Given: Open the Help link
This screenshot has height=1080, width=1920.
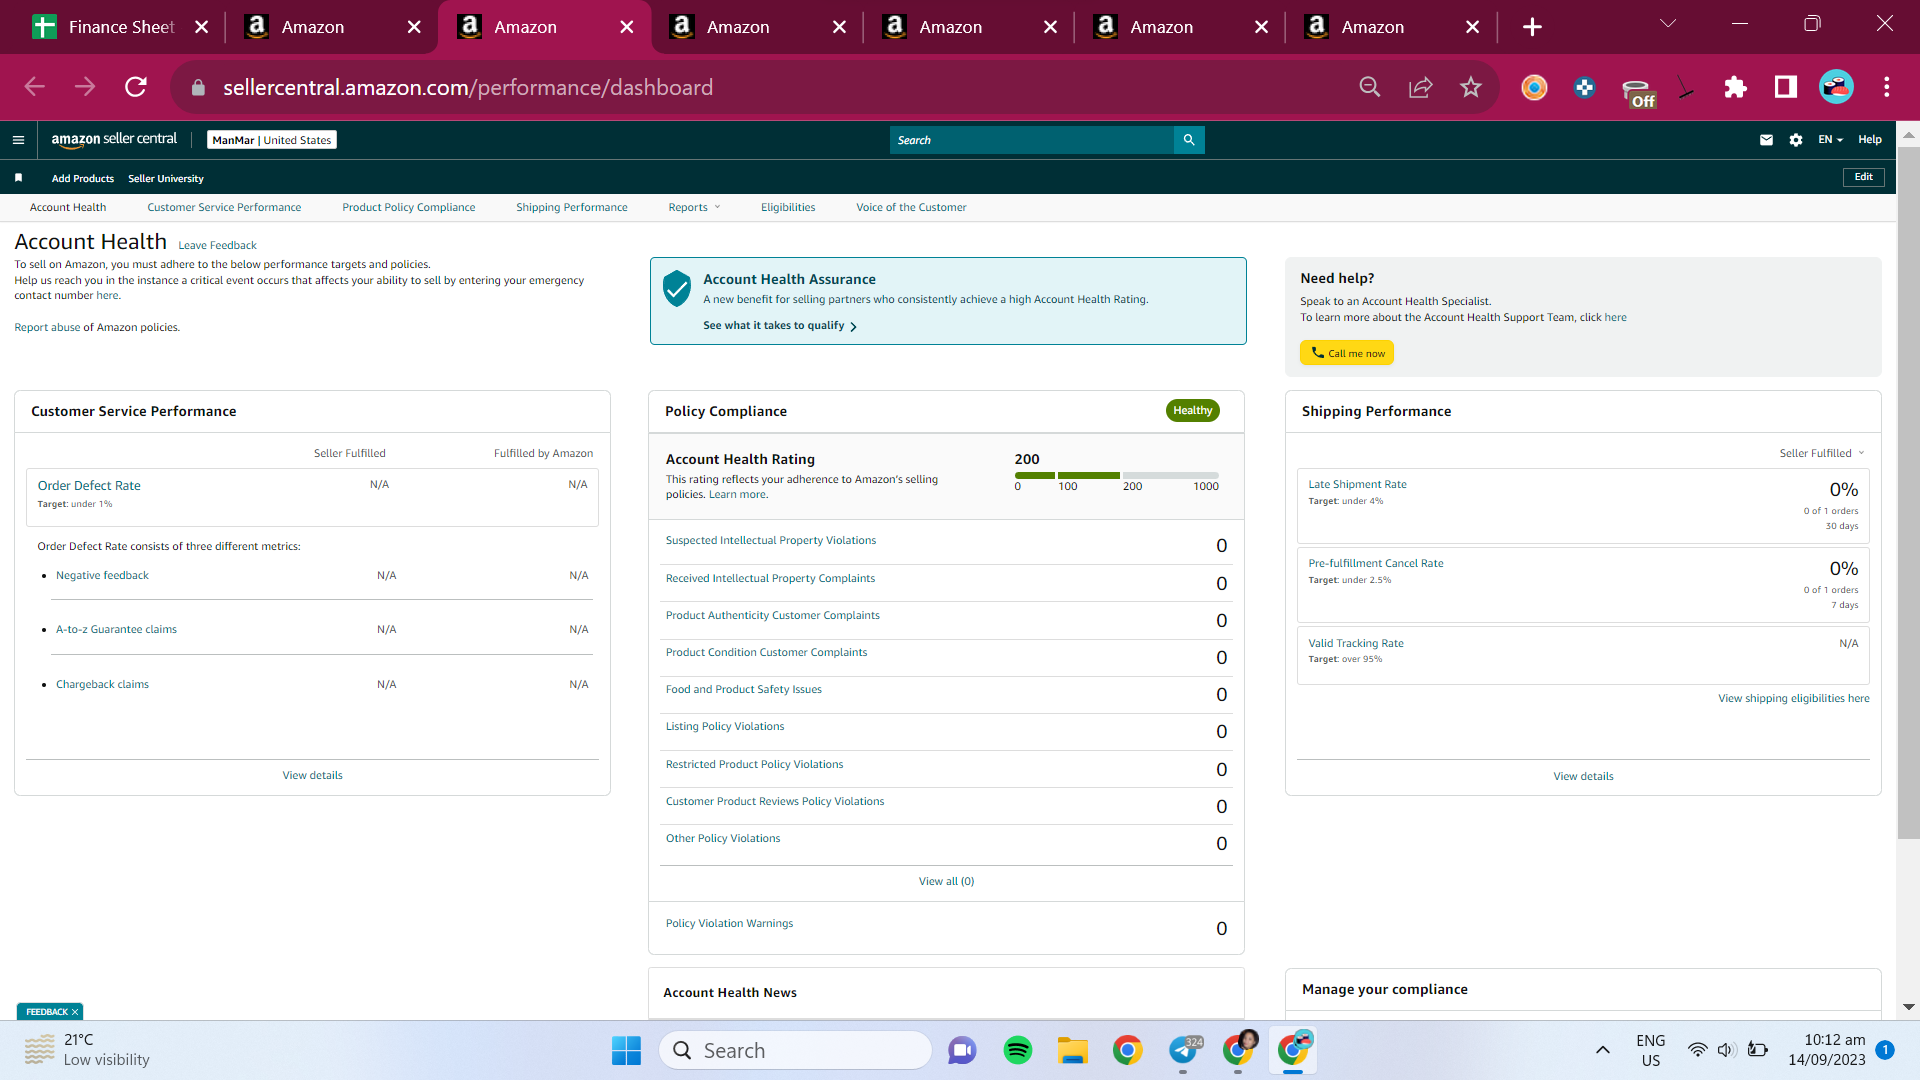Looking at the screenshot, I should [1870, 140].
